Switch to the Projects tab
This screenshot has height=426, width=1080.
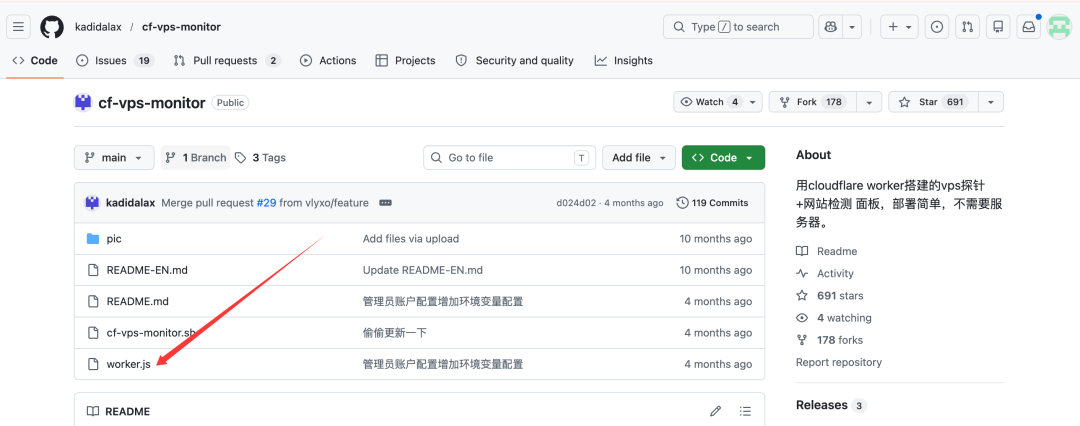[405, 61]
